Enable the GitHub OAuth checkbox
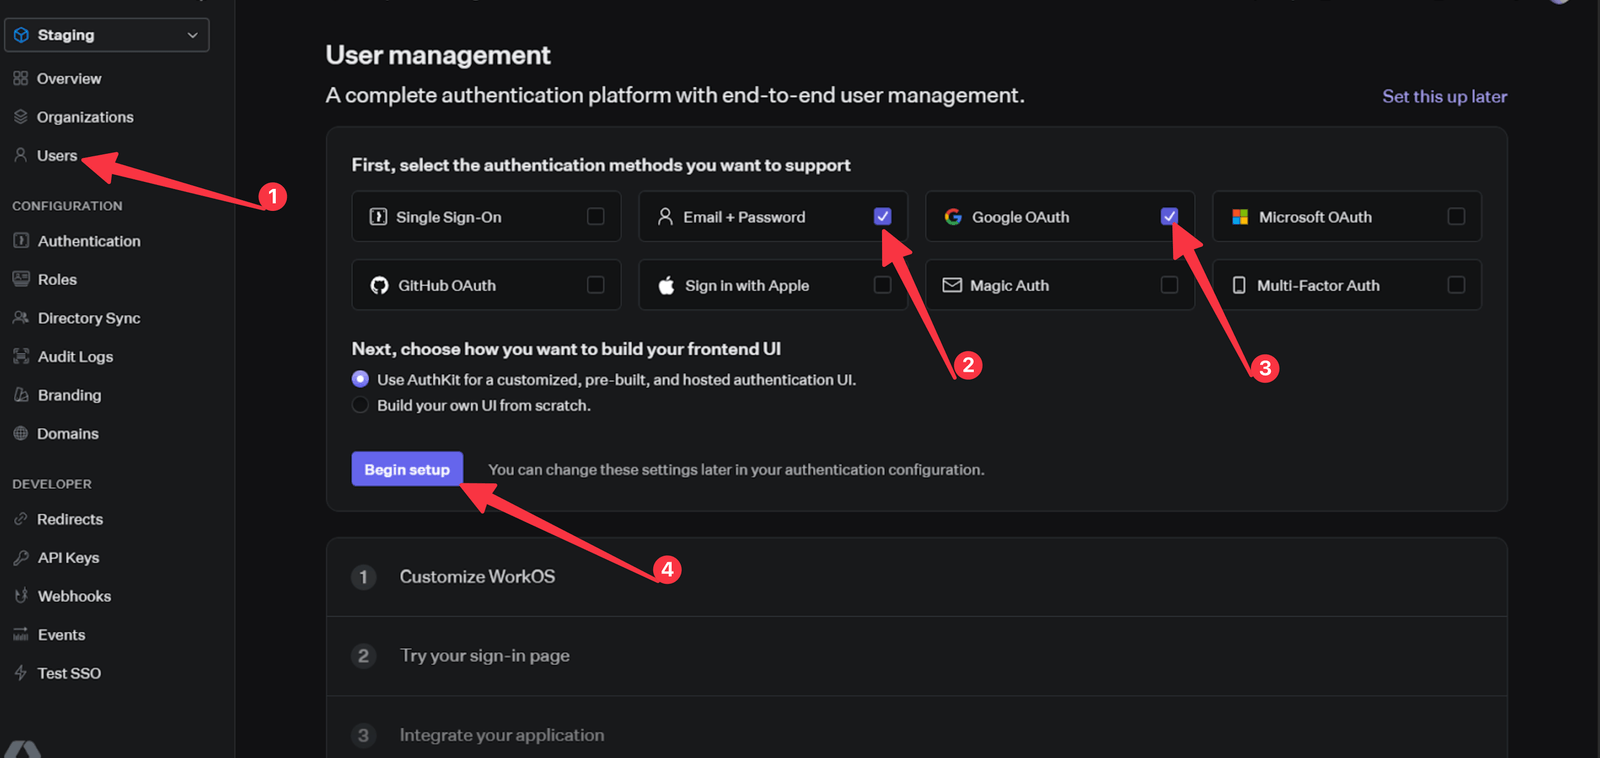Screen dimensions: 1600x758 pyautogui.click(x=596, y=285)
